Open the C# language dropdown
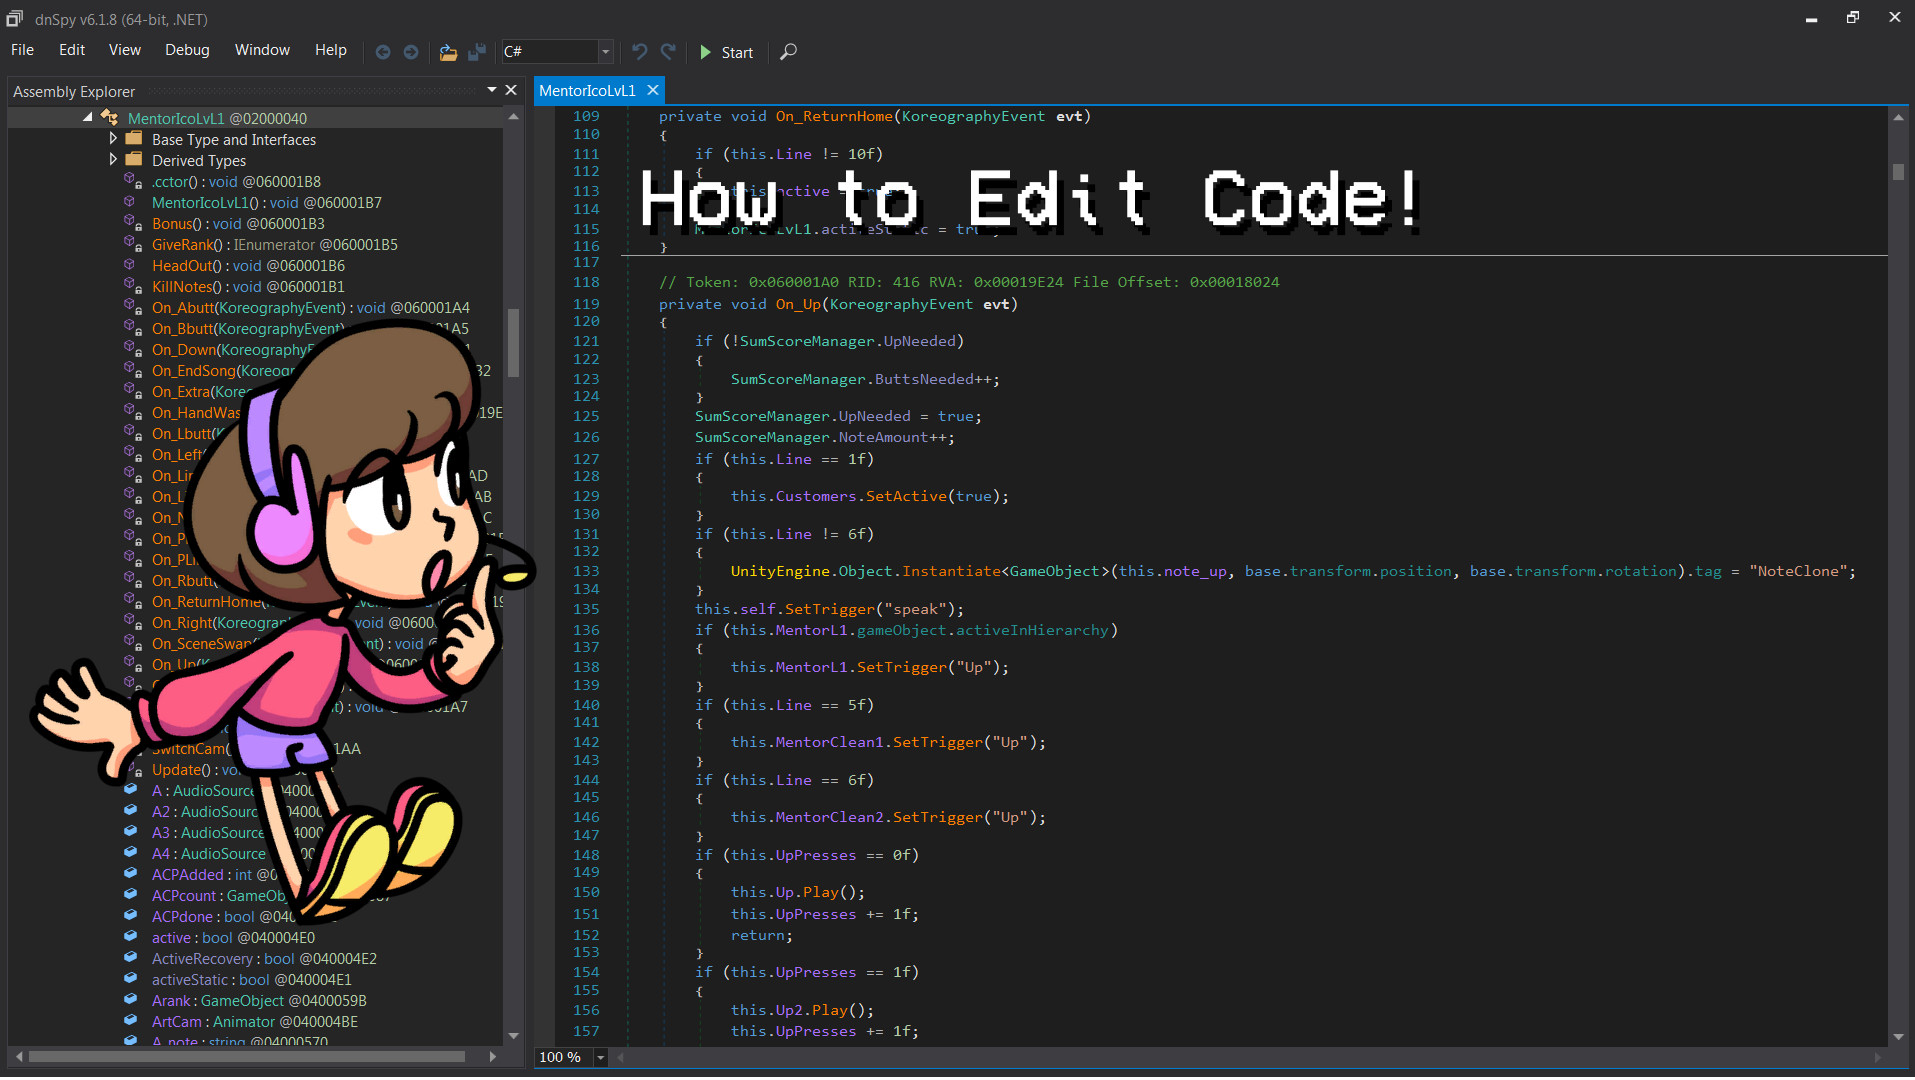The width and height of the screenshot is (1915, 1080). click(605, 52)
